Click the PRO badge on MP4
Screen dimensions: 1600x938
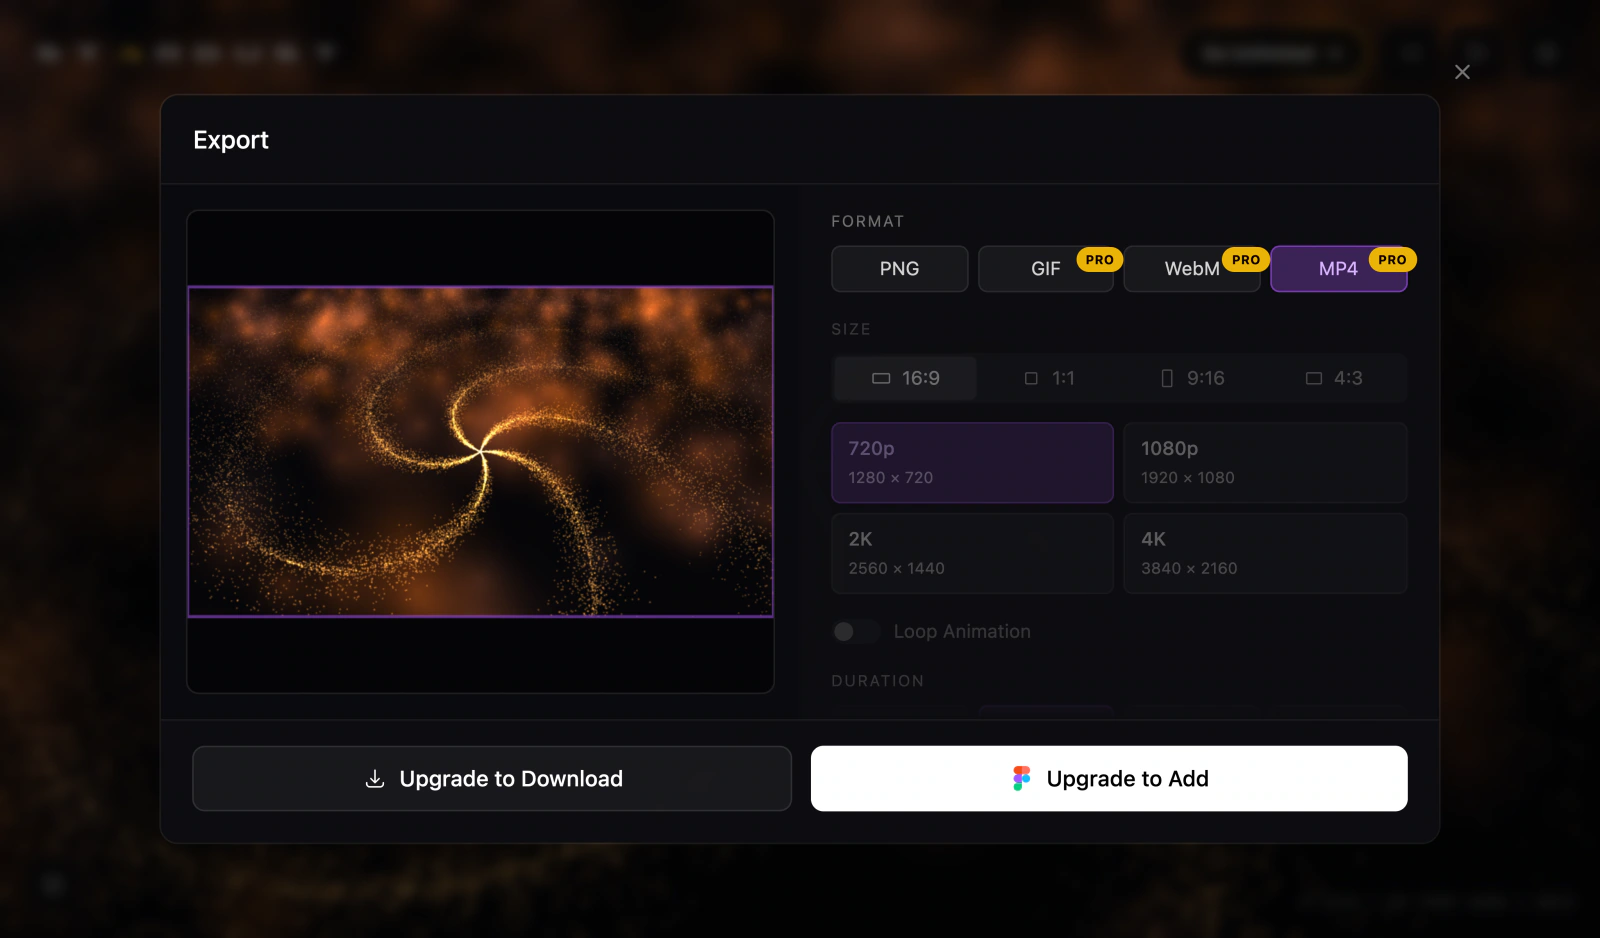tap(1392, 260)
